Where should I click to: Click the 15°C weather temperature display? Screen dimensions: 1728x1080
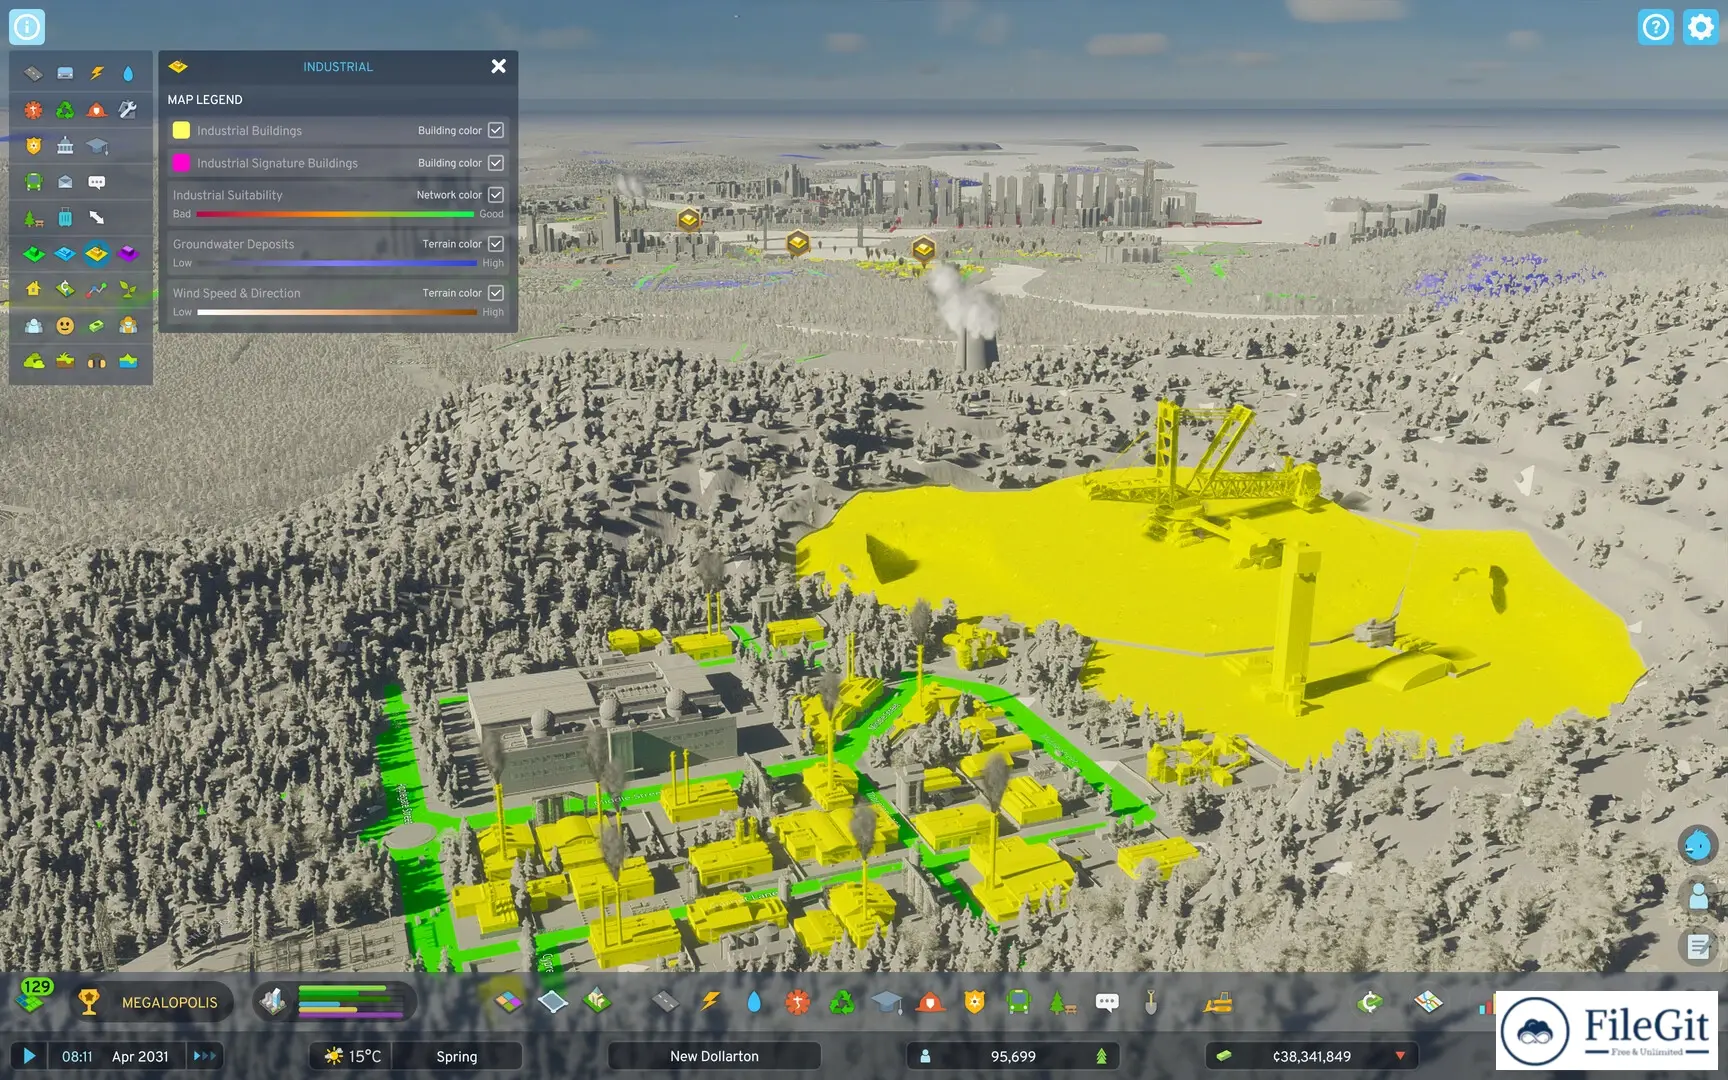(x=352, y=1055)
